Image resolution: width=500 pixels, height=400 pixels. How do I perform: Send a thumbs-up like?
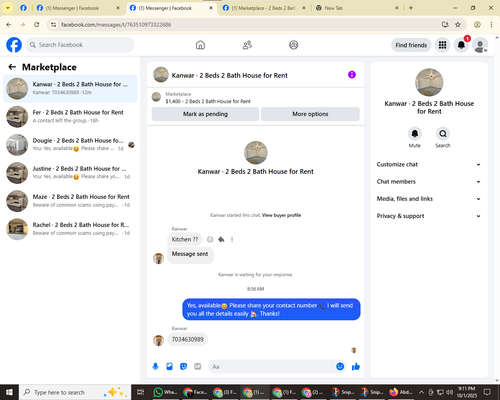coord(356,367)
